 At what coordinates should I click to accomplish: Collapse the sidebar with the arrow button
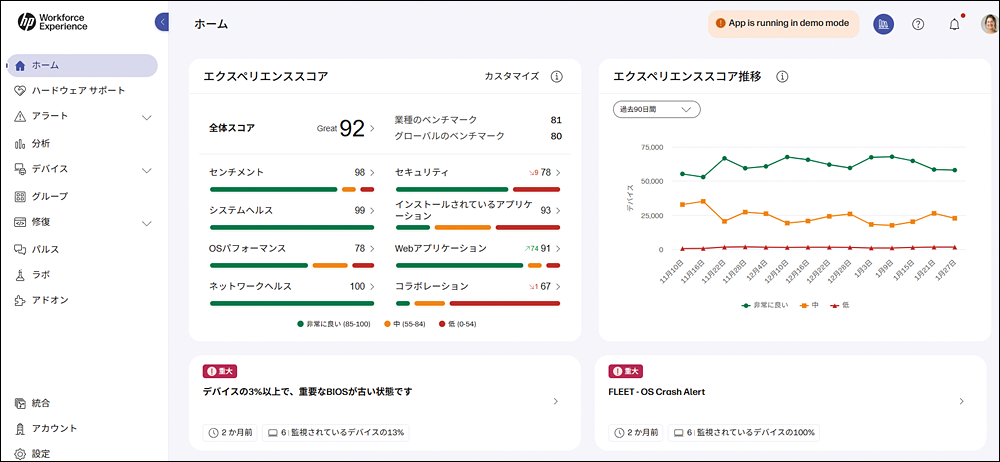(x=163, y=22)
